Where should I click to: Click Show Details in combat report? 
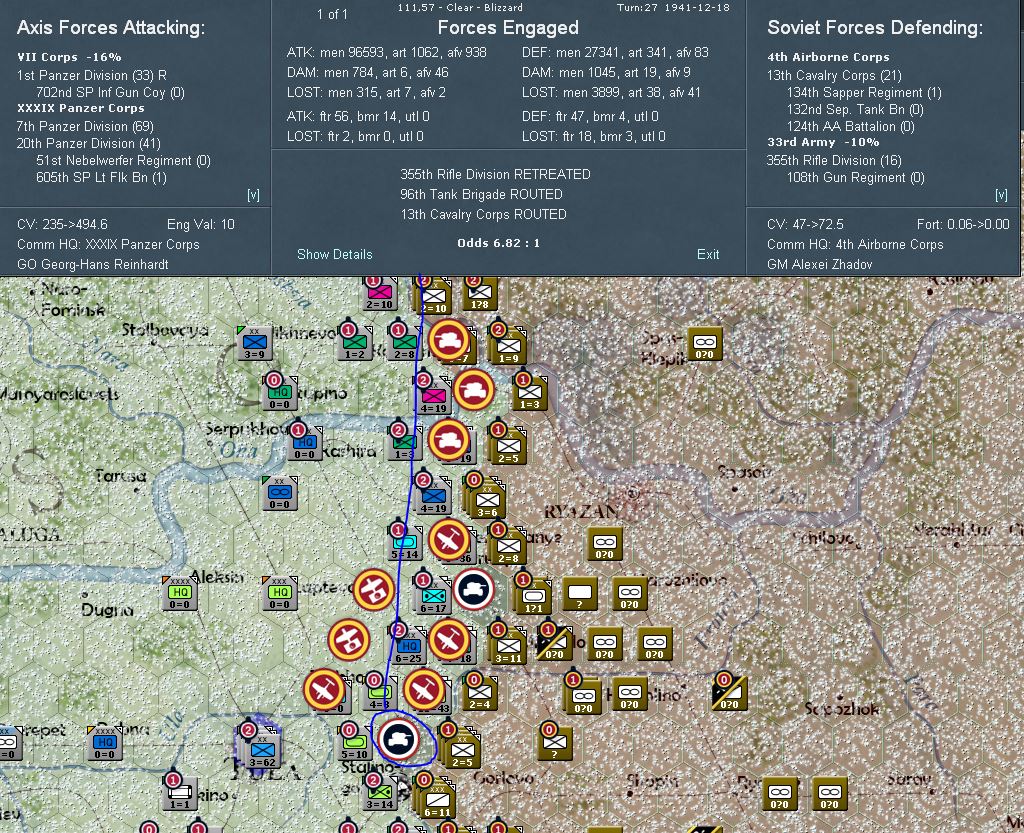tap(334, 255)
